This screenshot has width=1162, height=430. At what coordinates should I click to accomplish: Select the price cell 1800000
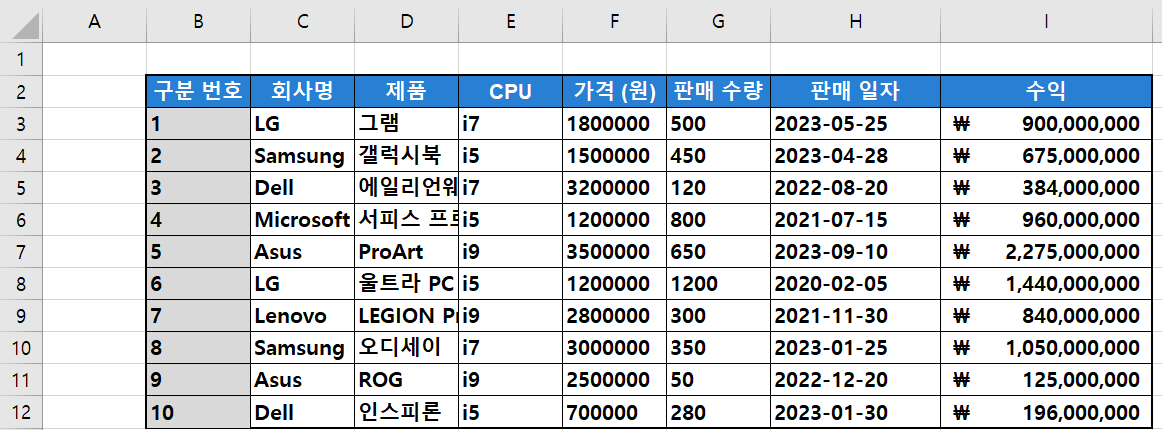[614, 124]
